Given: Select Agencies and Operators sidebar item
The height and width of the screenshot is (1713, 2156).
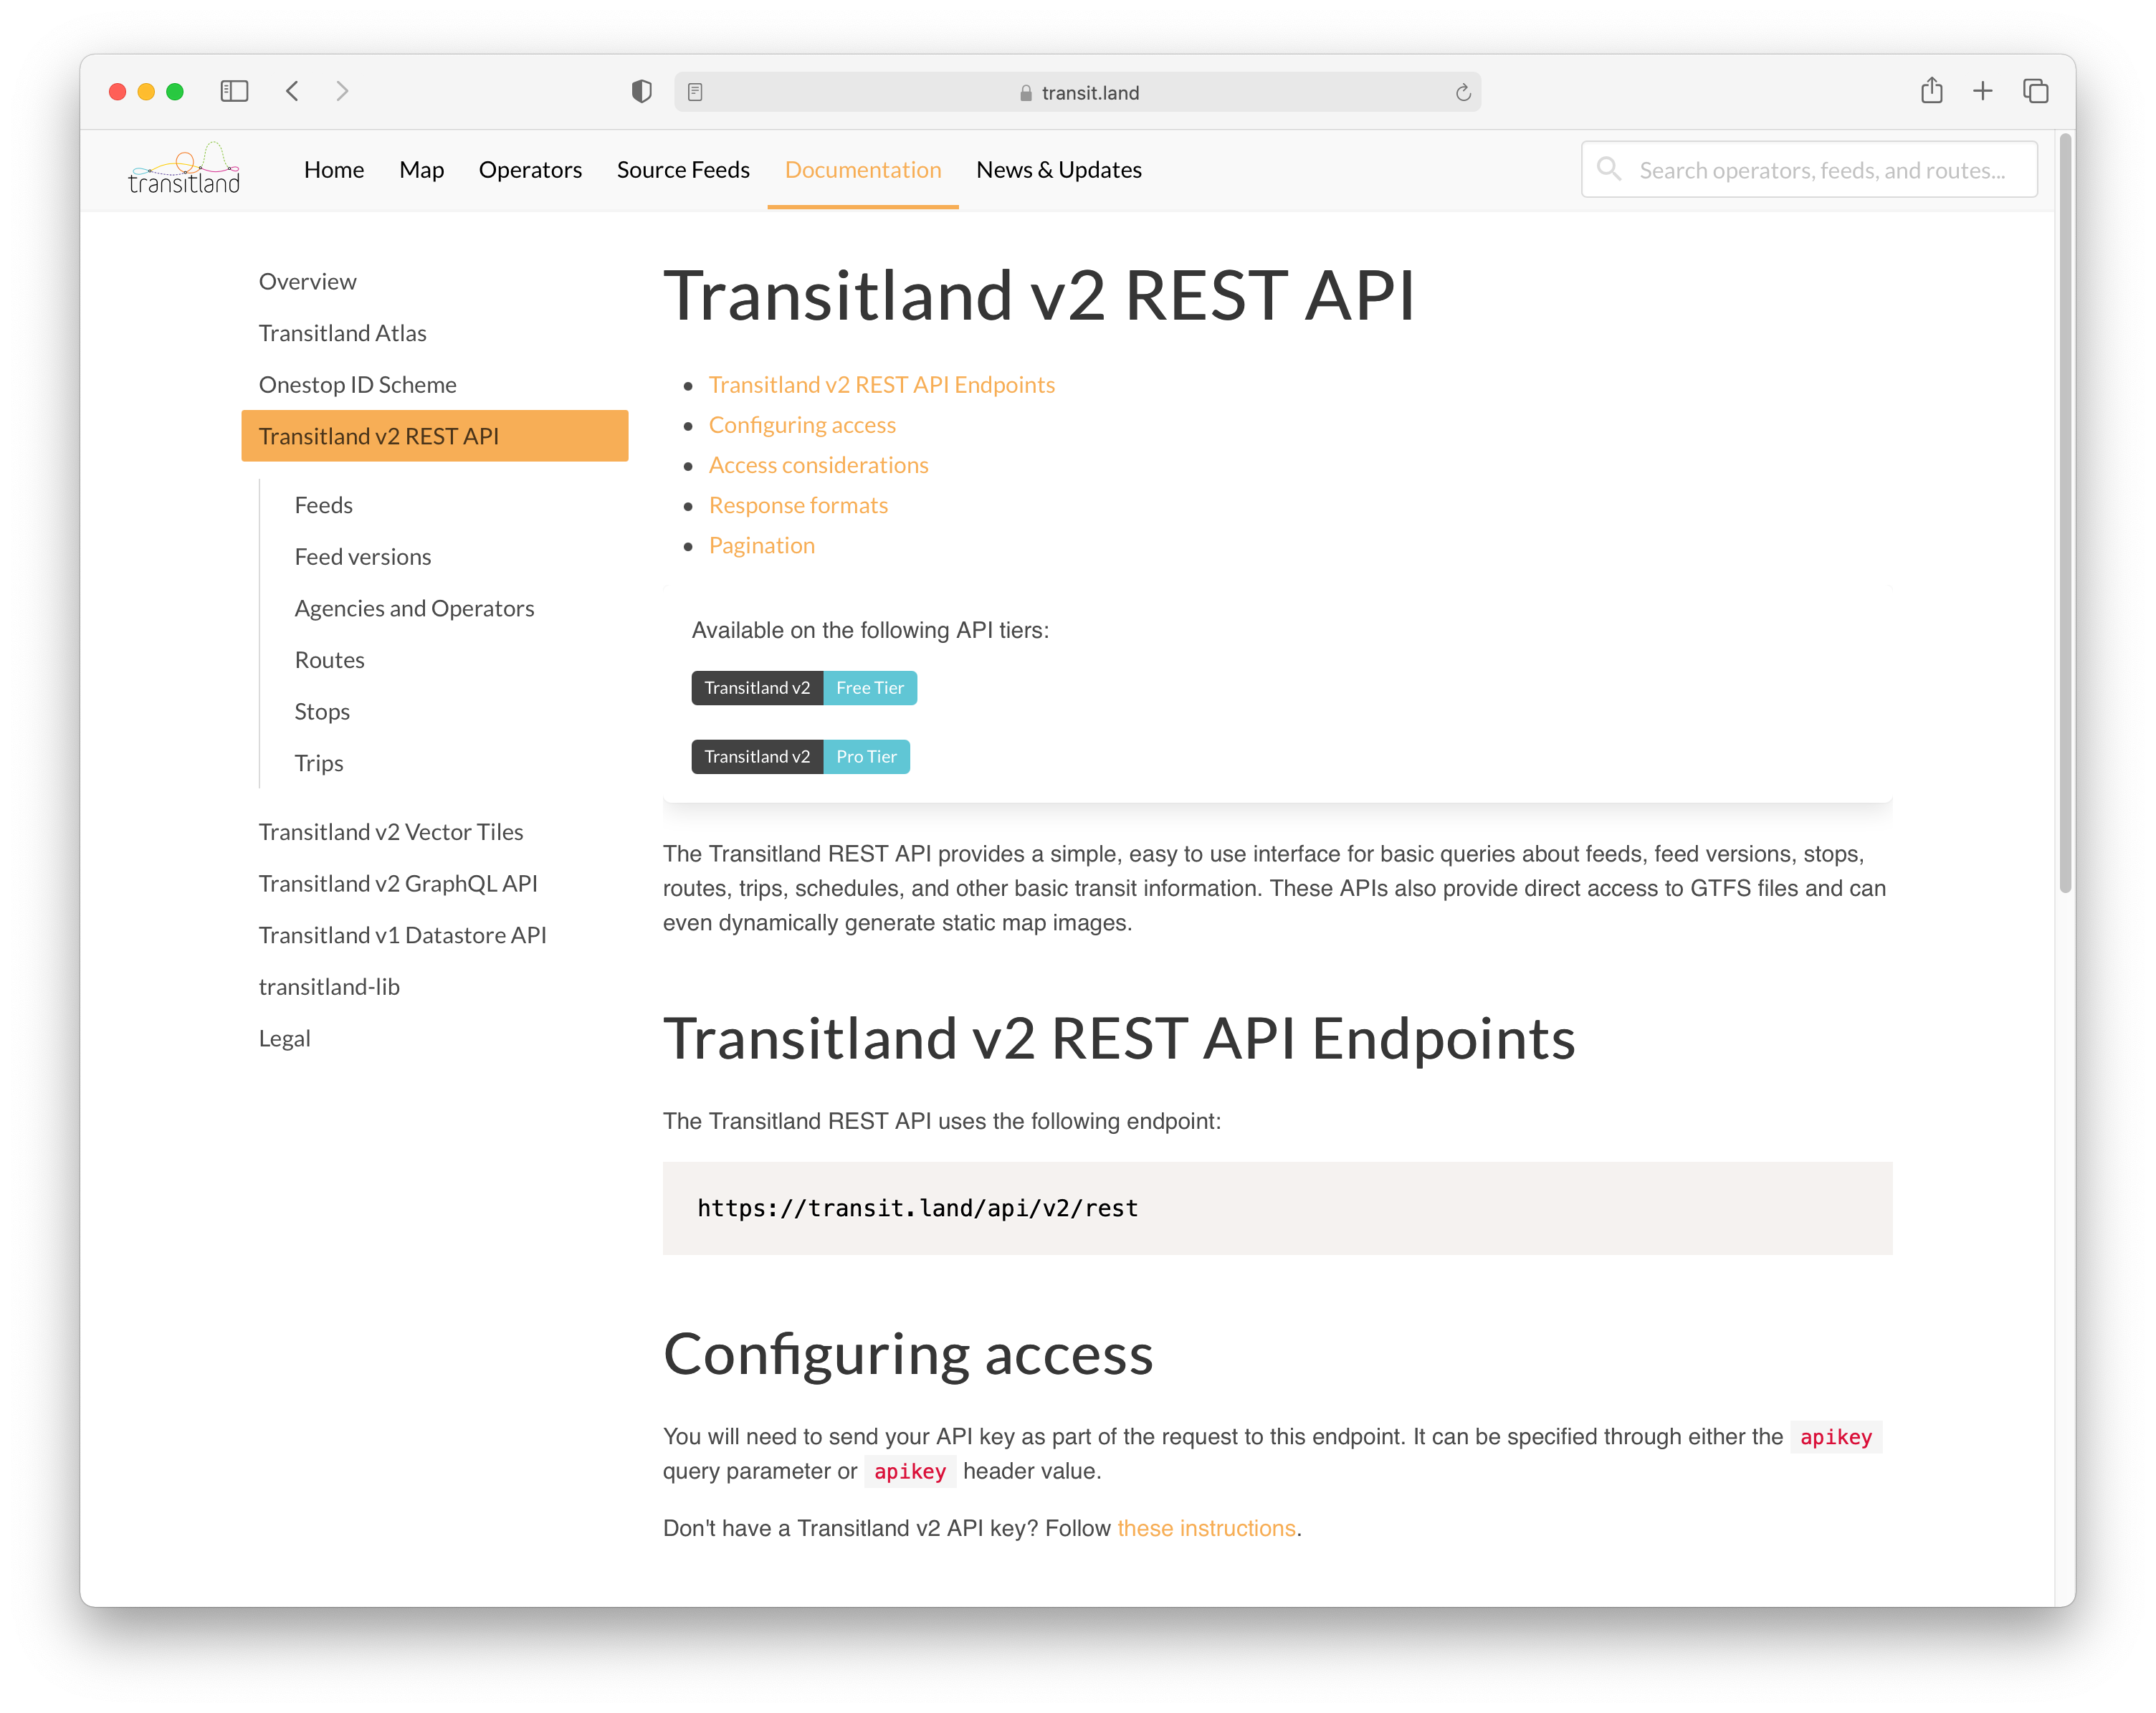Looking at the screenshot, I should pyautogui.click(x=414, y=609).
